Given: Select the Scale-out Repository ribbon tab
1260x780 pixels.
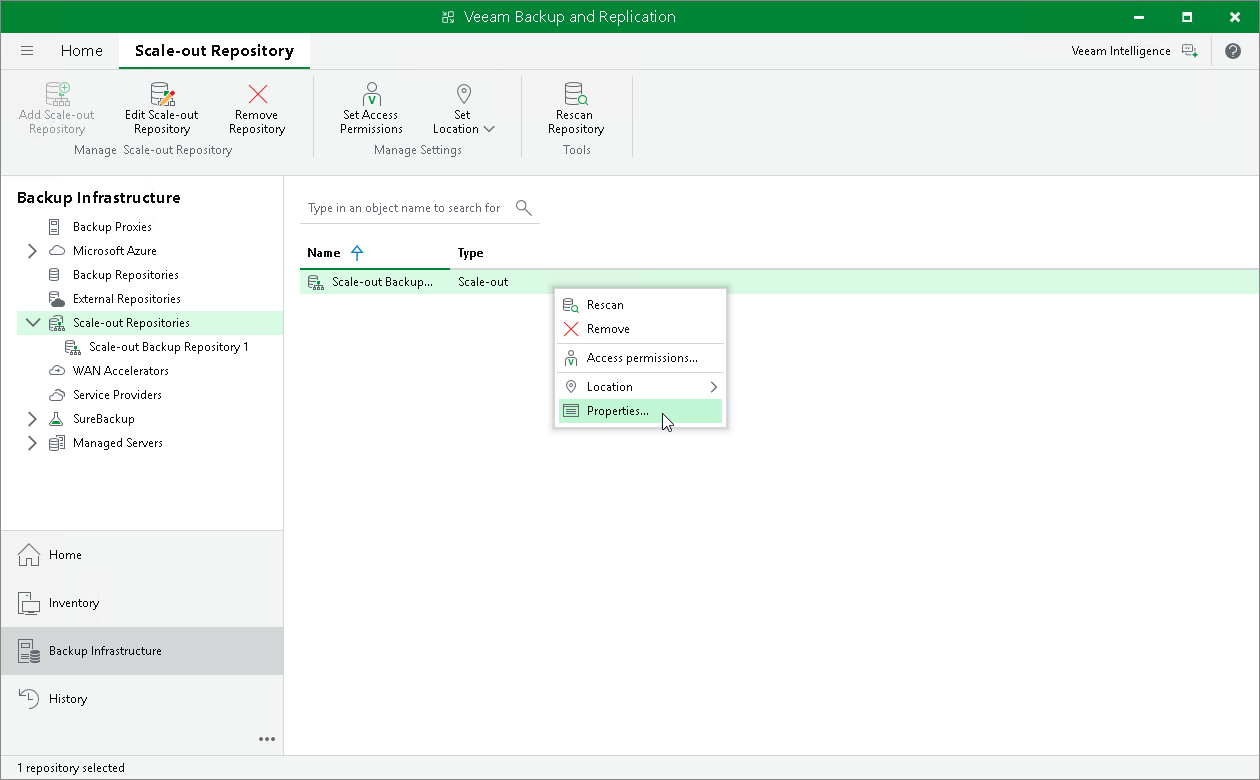Looking at the screenshot, I should (214, 51).
